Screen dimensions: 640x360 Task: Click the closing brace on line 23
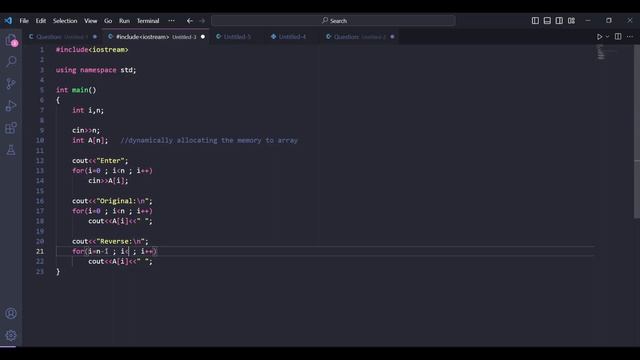[58, 272]
